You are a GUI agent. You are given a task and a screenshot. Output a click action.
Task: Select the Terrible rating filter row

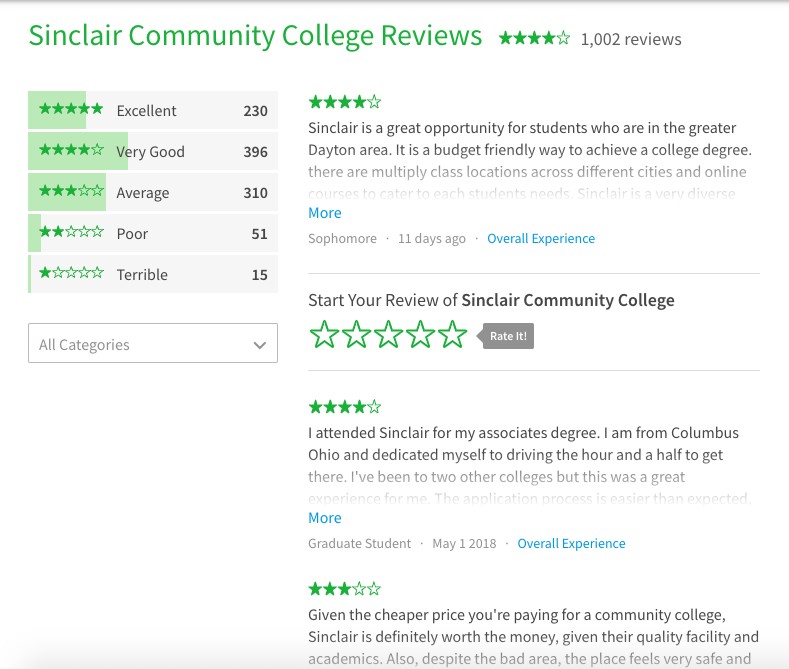[x=153, y=274]
